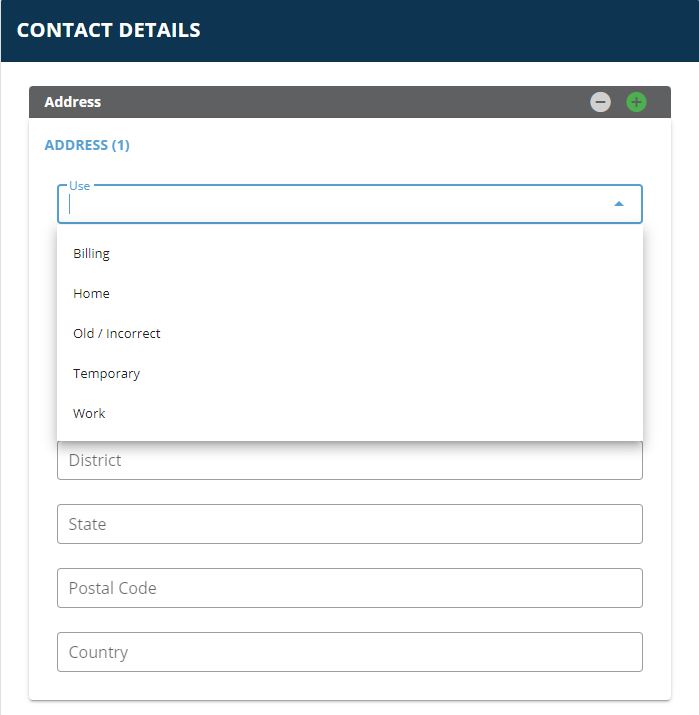The image size is (699, 715).
Task: Focus the Use combo box text field
Action: pos(337,204)
